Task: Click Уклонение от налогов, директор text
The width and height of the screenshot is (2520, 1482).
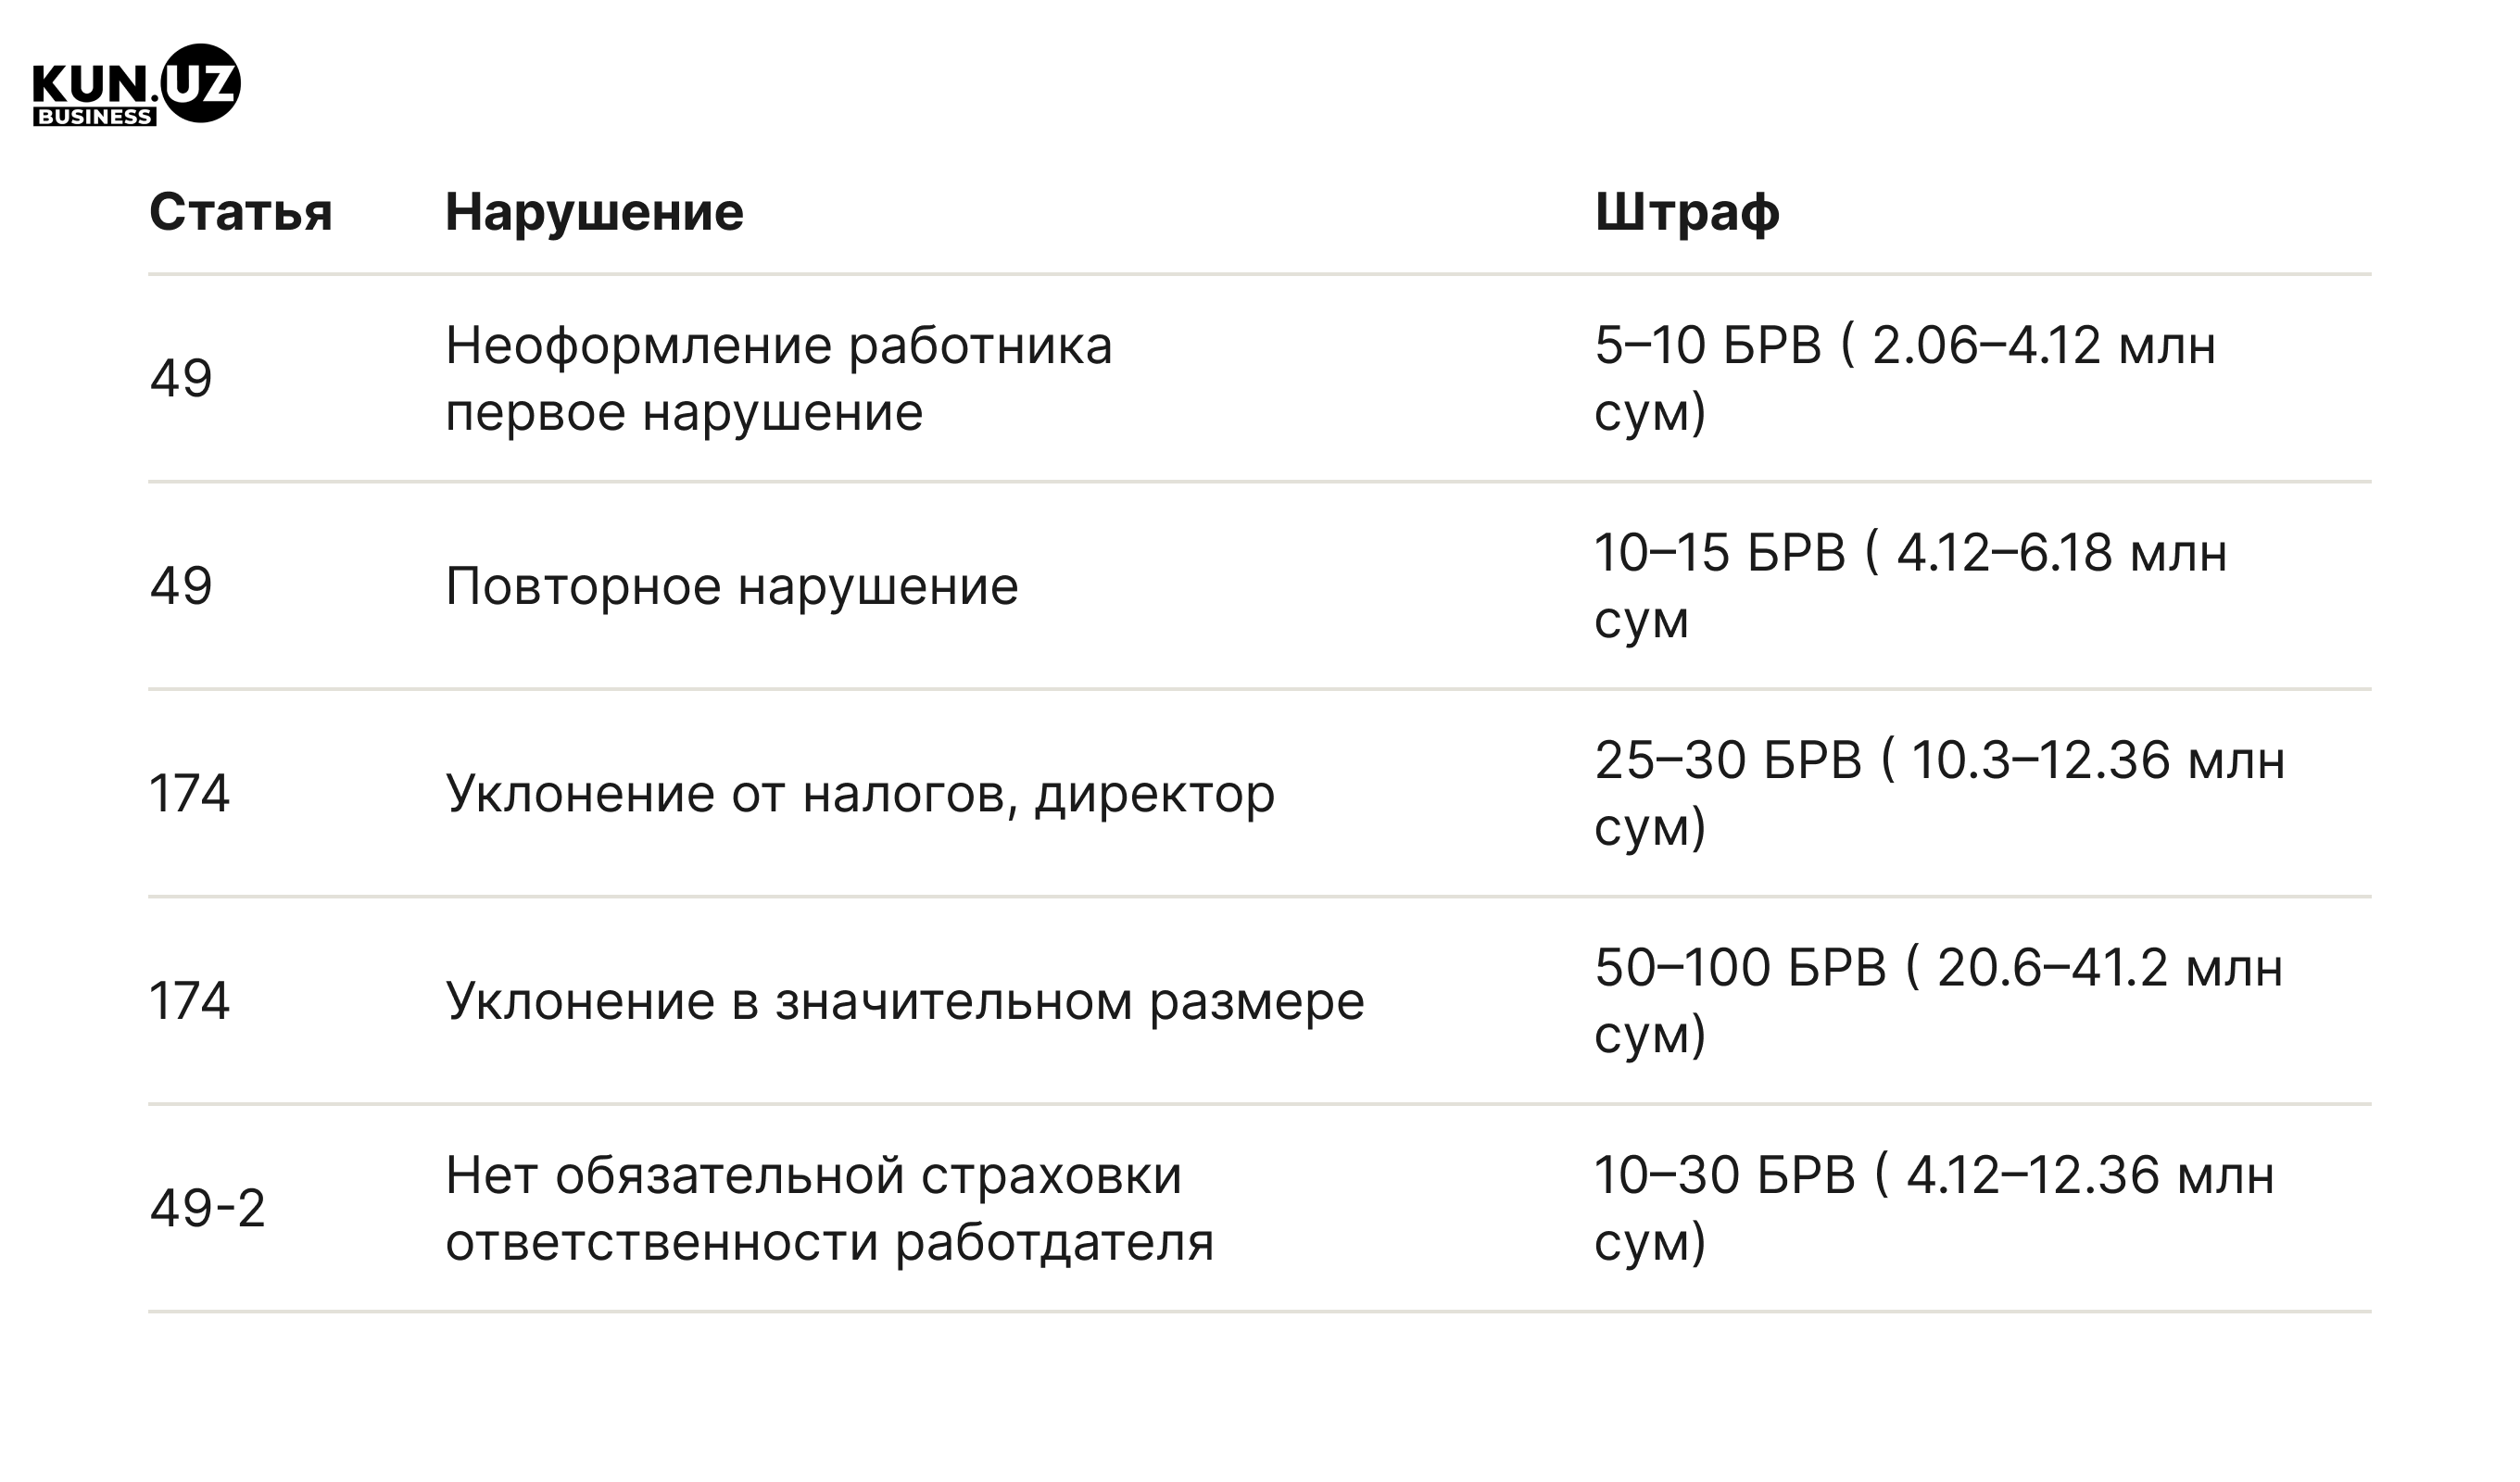Action: pyautogui.click(x=860, y=794)
